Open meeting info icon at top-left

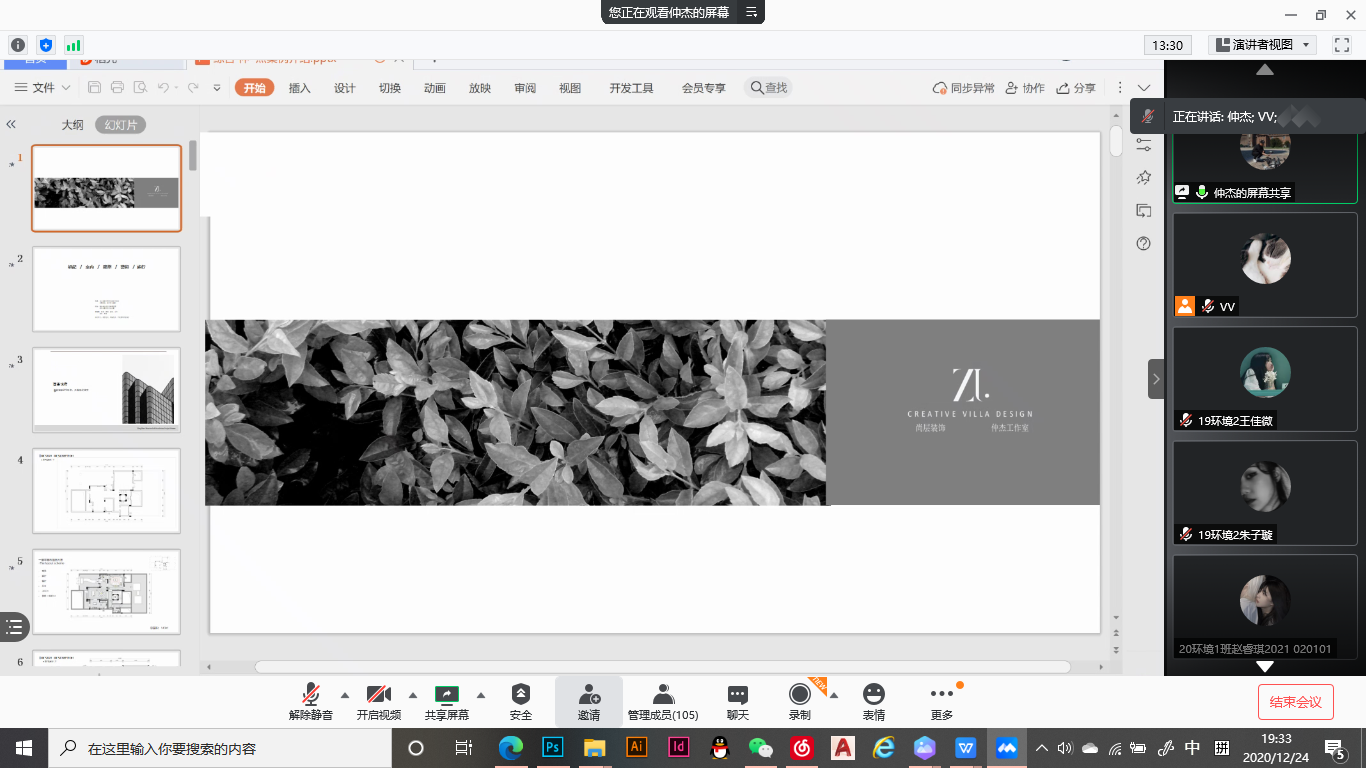(17, 45)
